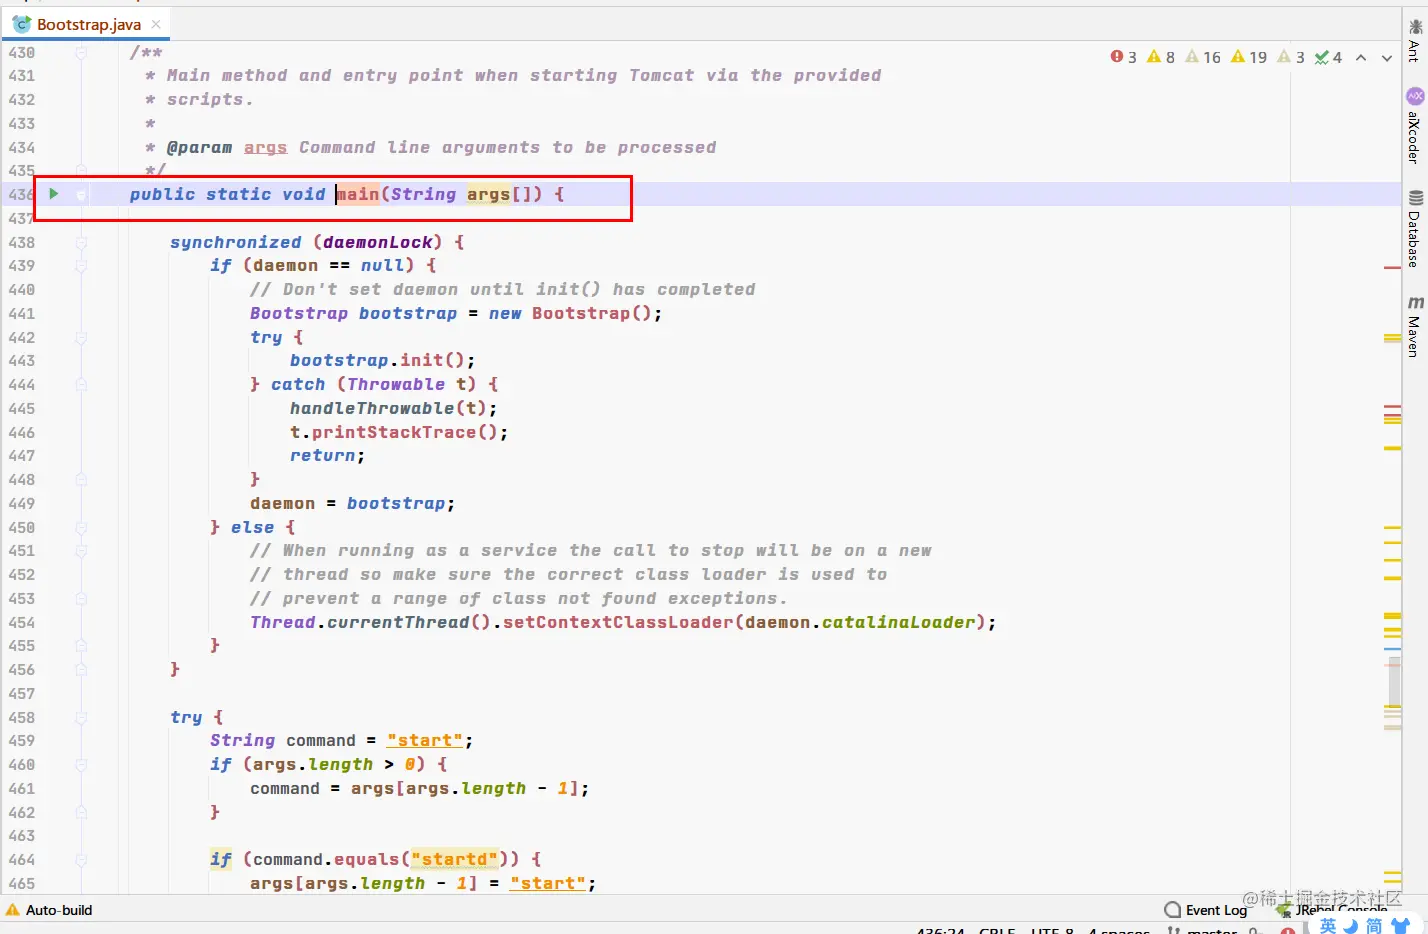Click the UTF-8 encoding widget
This screenshot has width=1428, height=934.
pos(1052,930)
